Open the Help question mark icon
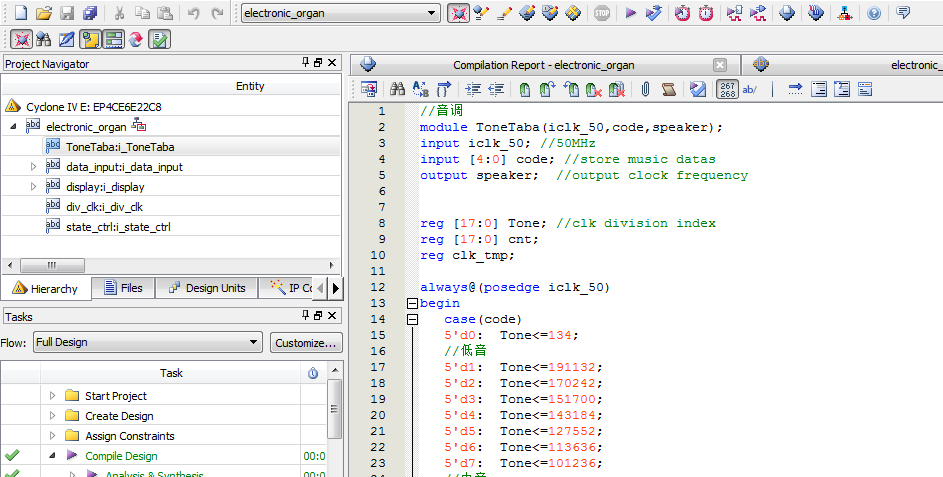Screen dimensions: 943x477 point(874,13)
